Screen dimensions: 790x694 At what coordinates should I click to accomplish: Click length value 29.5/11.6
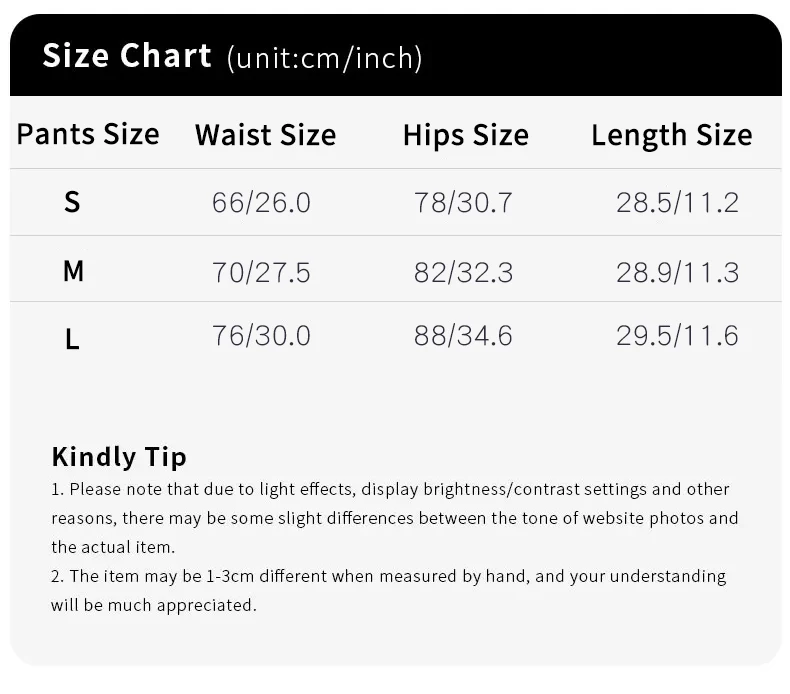point(677,336)
